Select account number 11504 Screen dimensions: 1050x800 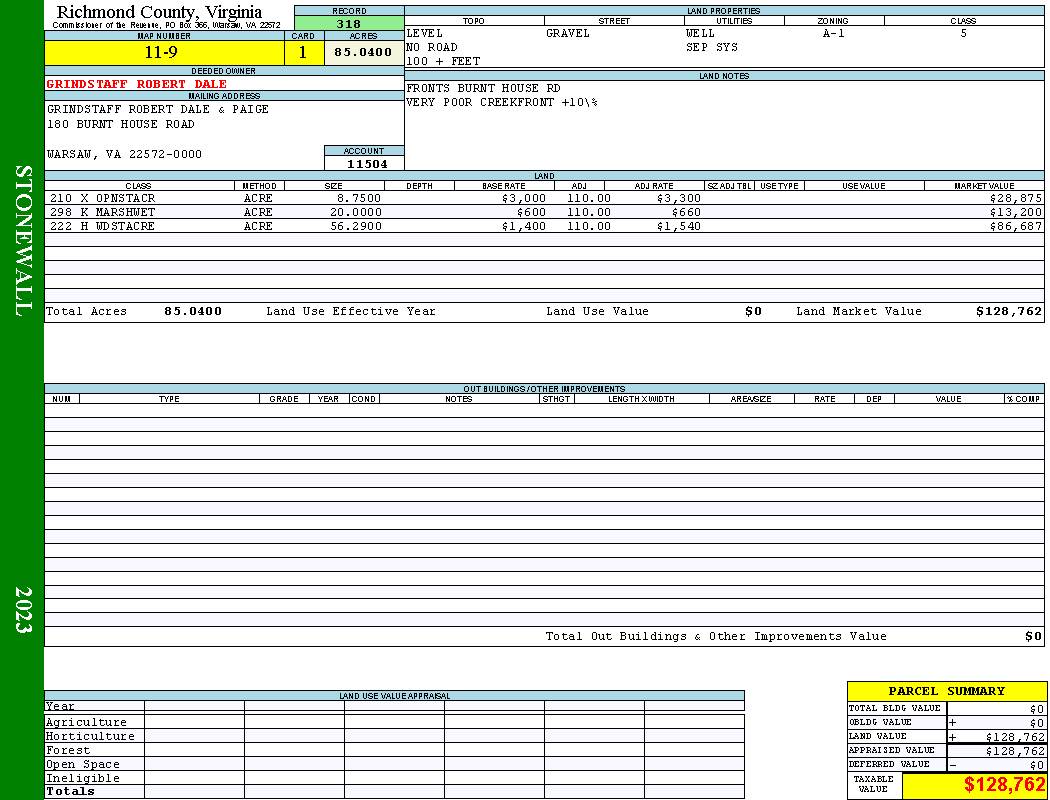pos(367,164)
